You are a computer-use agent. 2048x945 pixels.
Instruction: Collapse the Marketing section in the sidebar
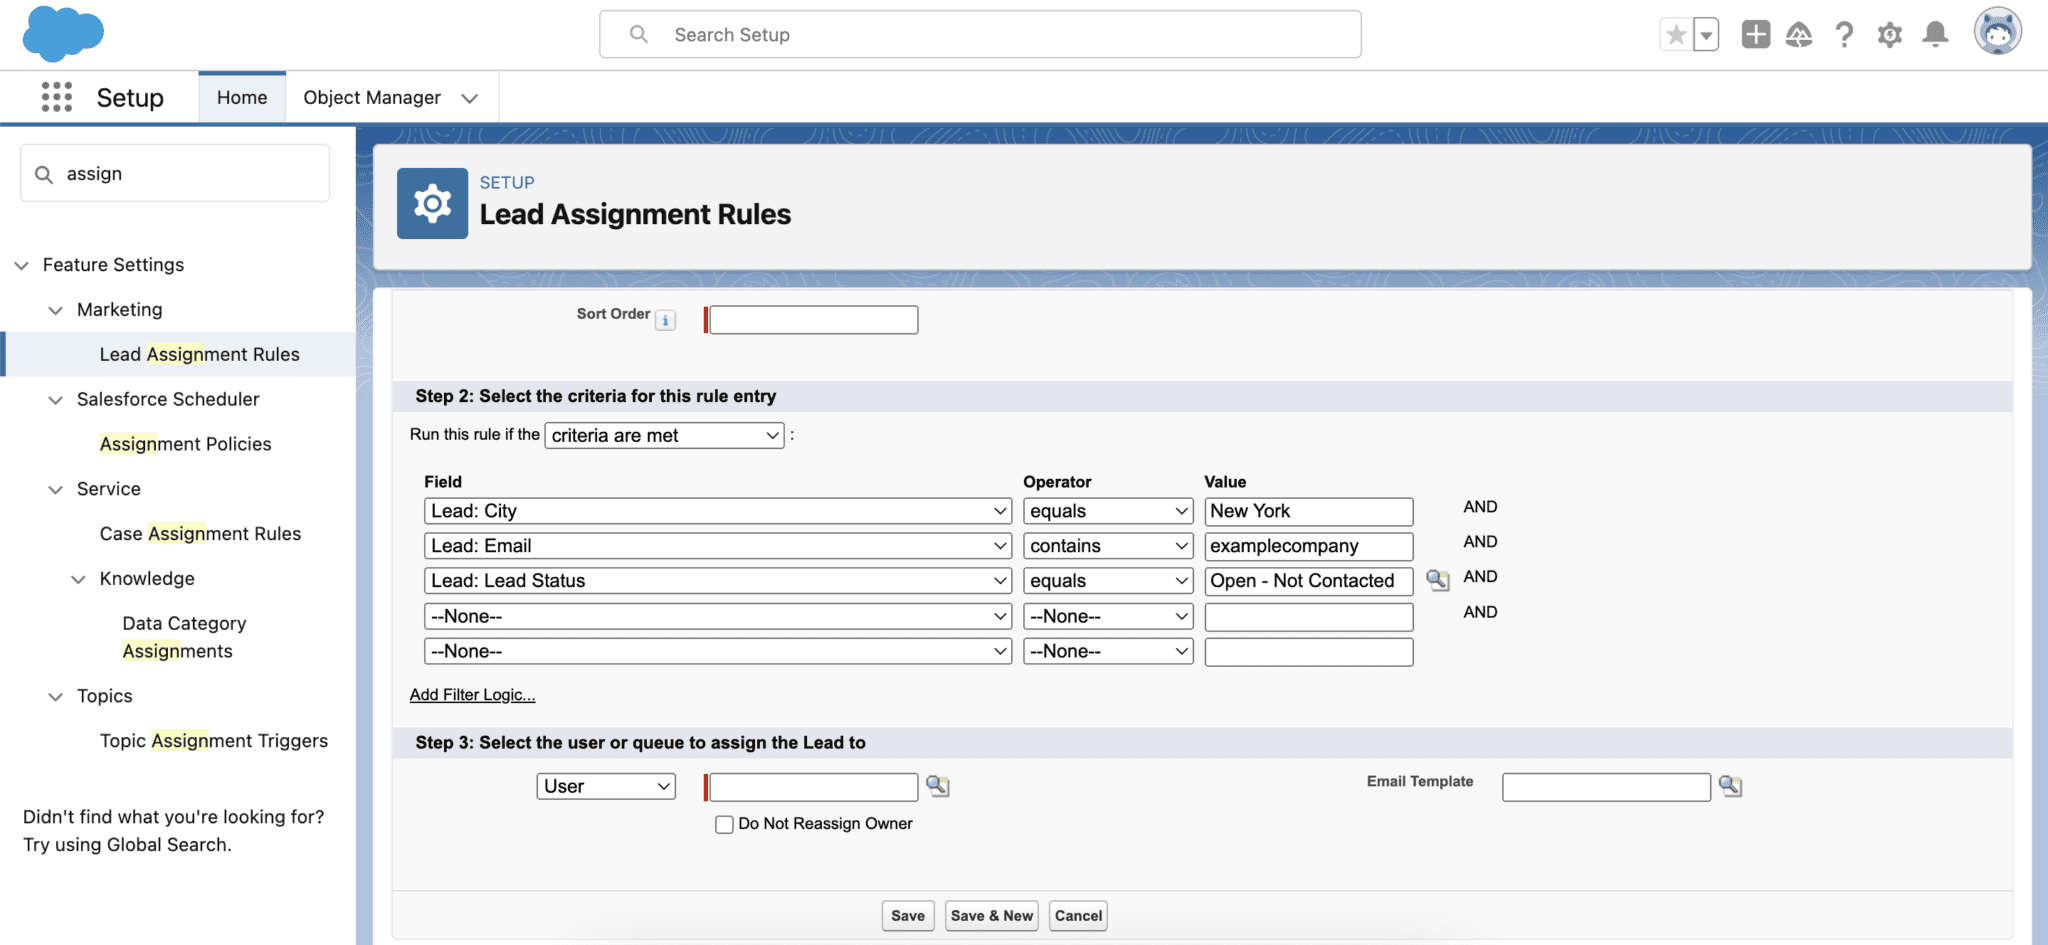tap(56, 310)
